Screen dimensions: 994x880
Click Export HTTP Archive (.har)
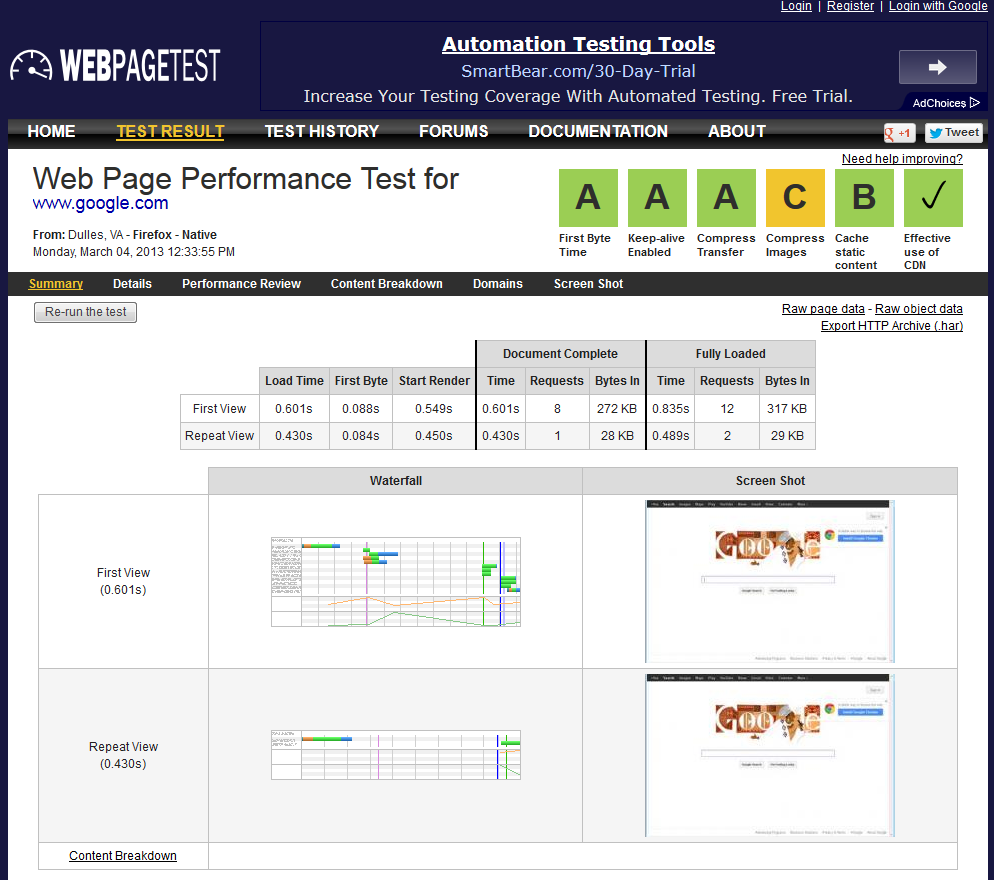[892, 326]
